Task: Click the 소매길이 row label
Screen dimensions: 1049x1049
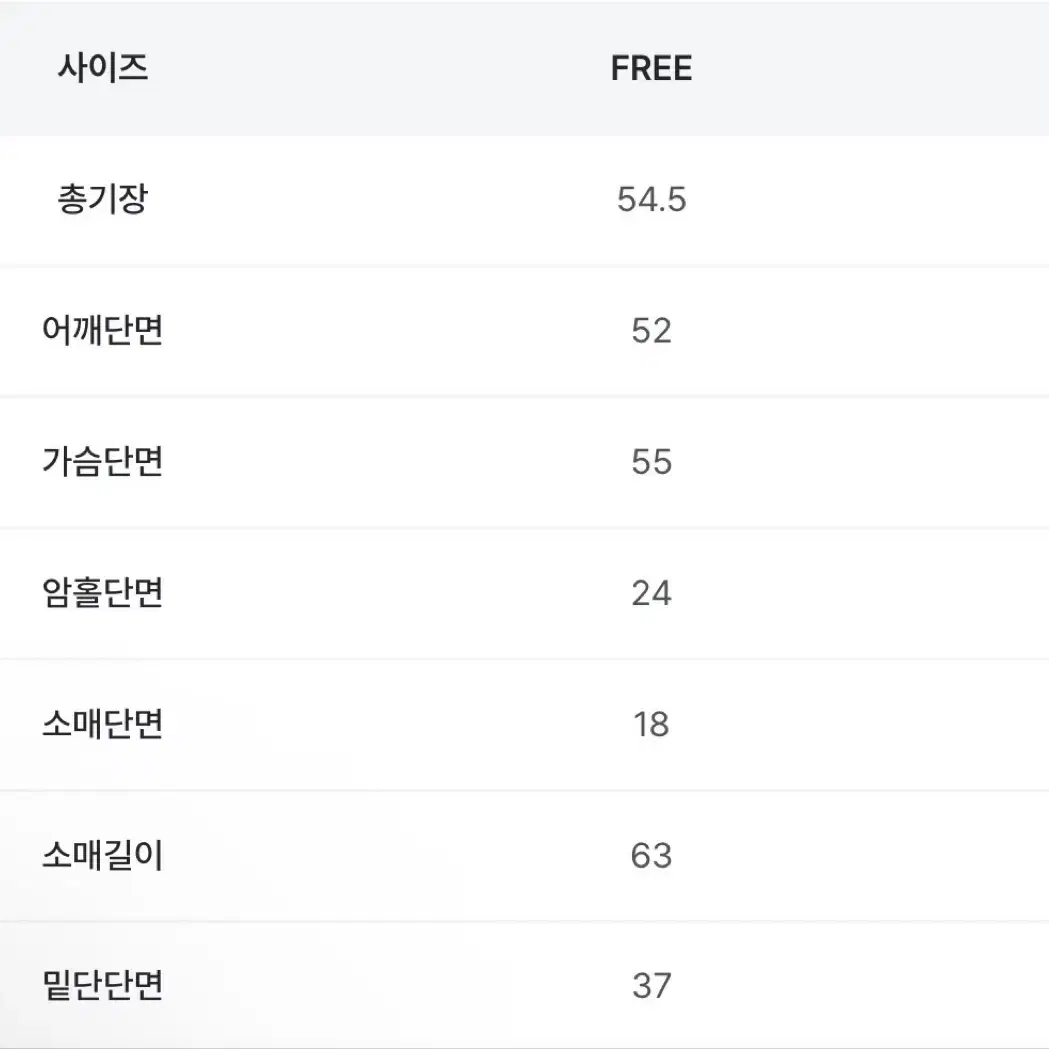Action: pos(102,854)
